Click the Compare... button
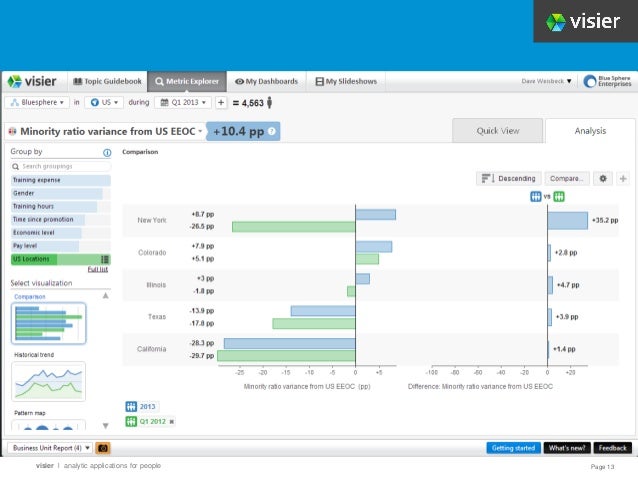Image resolution: width=638 pixels, height=479 pixels. [x=566, y=179]
